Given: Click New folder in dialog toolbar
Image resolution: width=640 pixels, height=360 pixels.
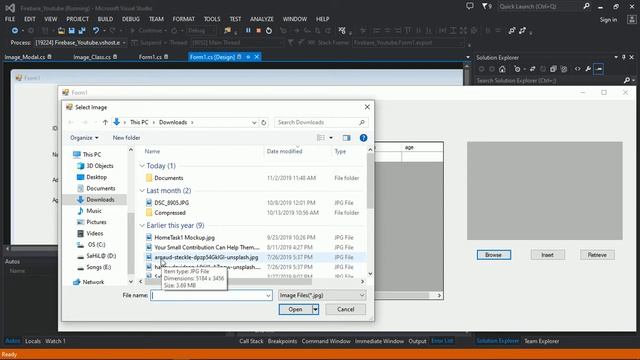Looking at the screenshot, I should point(127,138).
